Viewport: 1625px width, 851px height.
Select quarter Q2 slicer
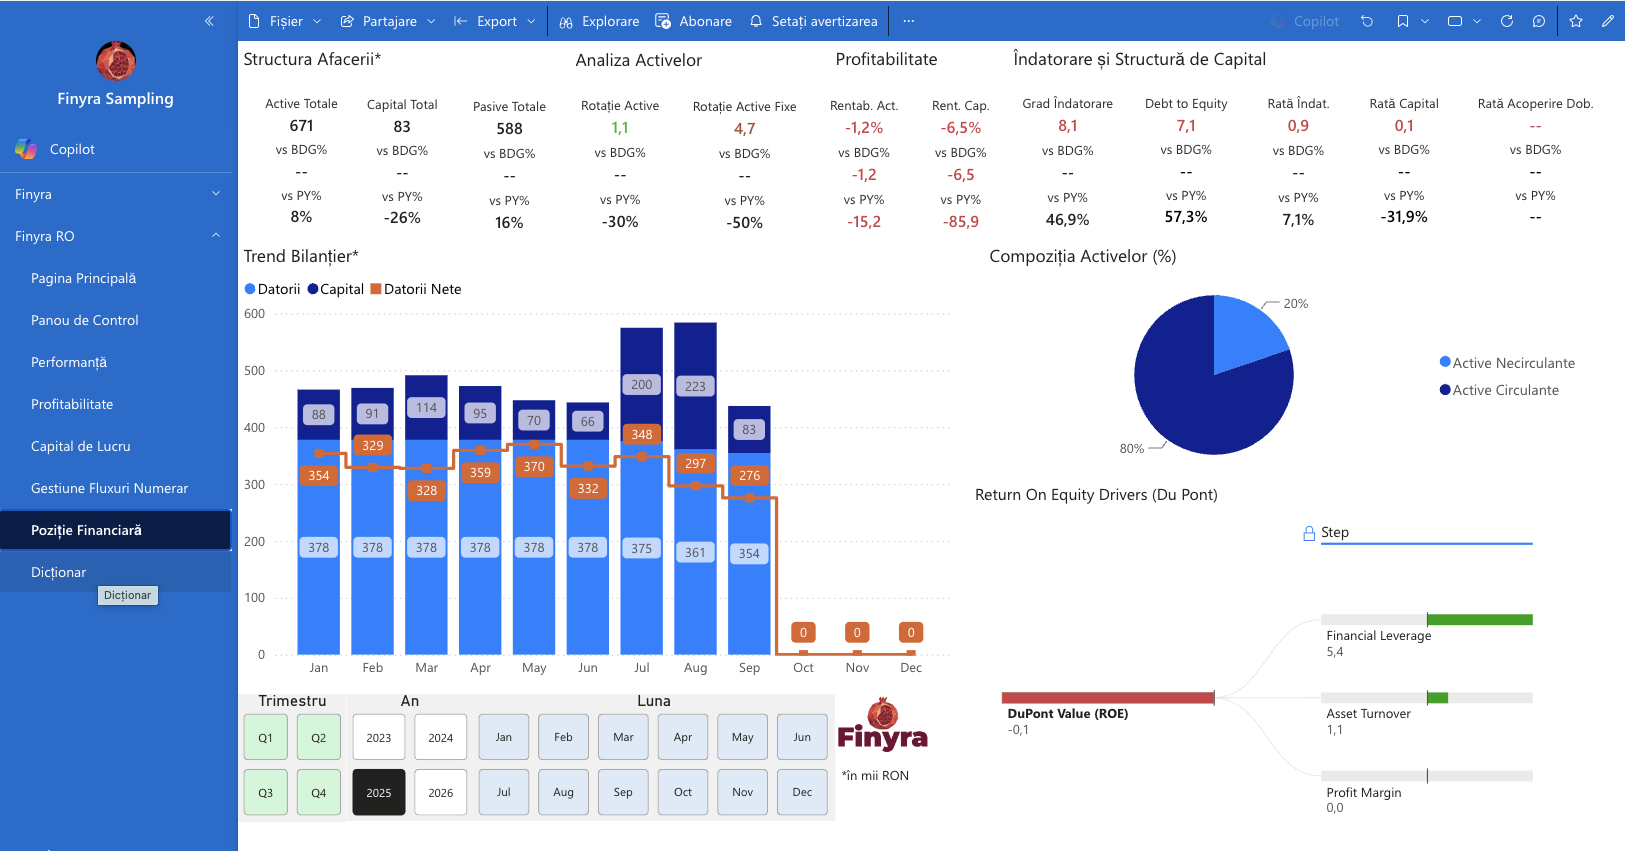tap(318, 737)
